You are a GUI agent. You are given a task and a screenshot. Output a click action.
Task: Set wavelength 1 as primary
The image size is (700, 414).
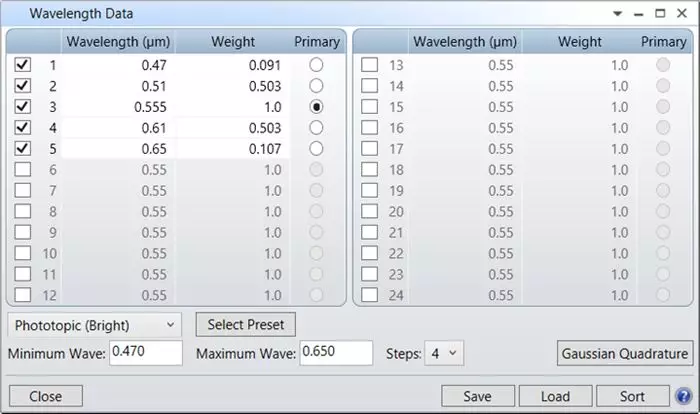click(317, 64)
